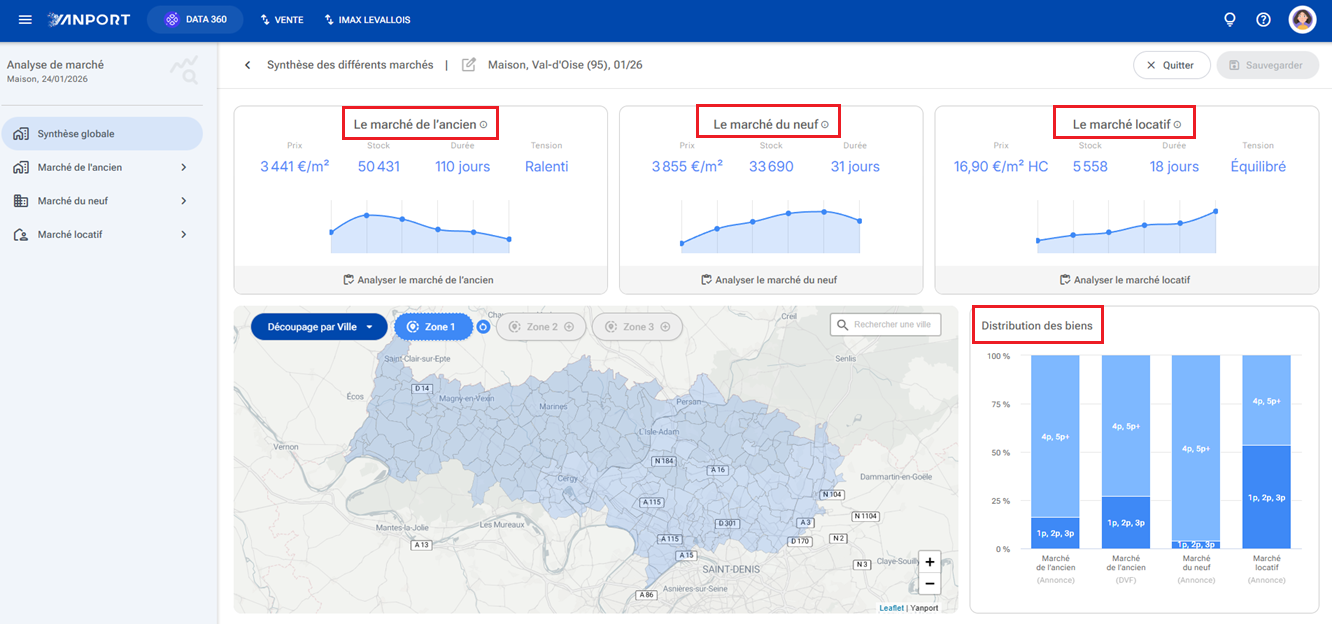Click the back arrow beside Synthèse title
Image resolution: width=1332 pixels, height=624 pixels.
tap(248, 65)
